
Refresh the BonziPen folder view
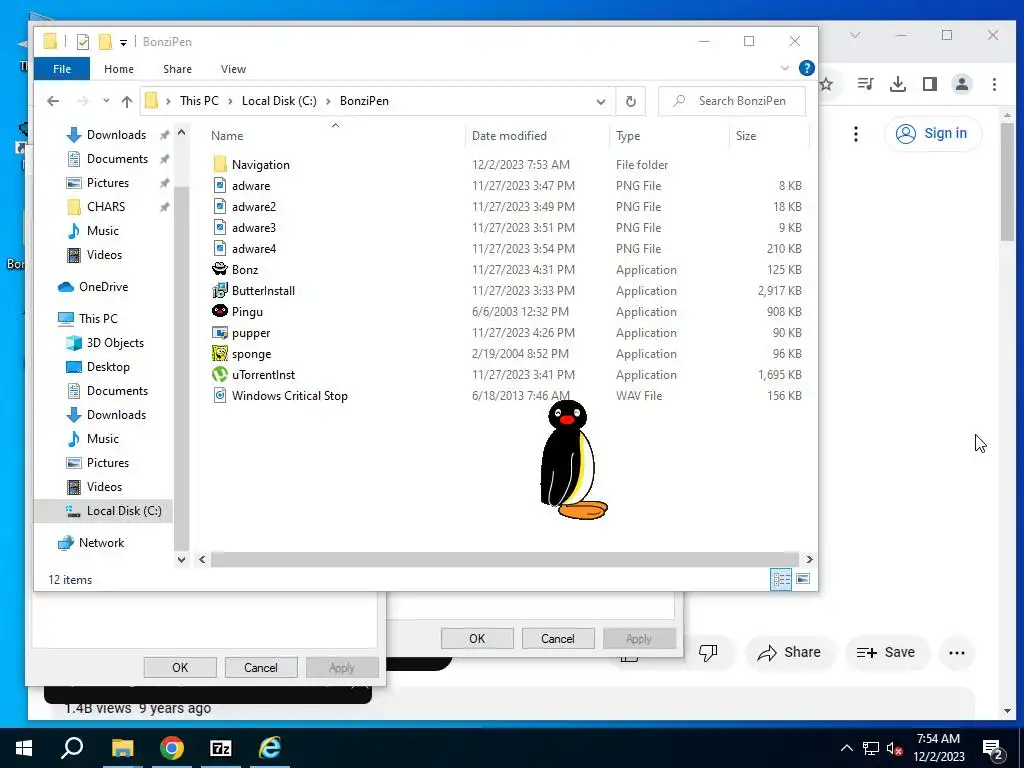pyautogui.click(x=630, y=101)
